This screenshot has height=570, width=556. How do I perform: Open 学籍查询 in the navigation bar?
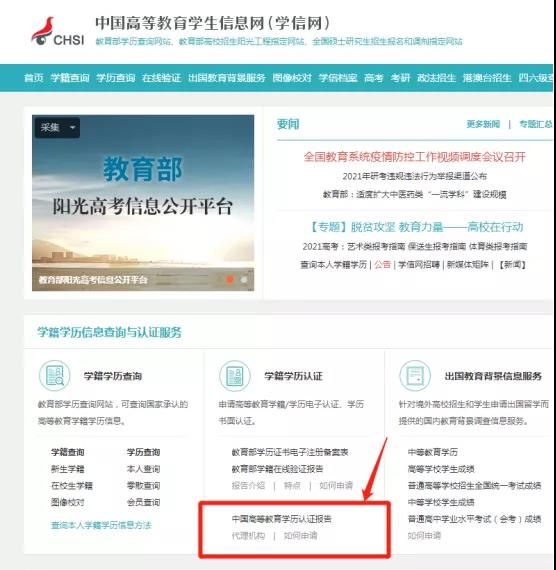[70, 78]
